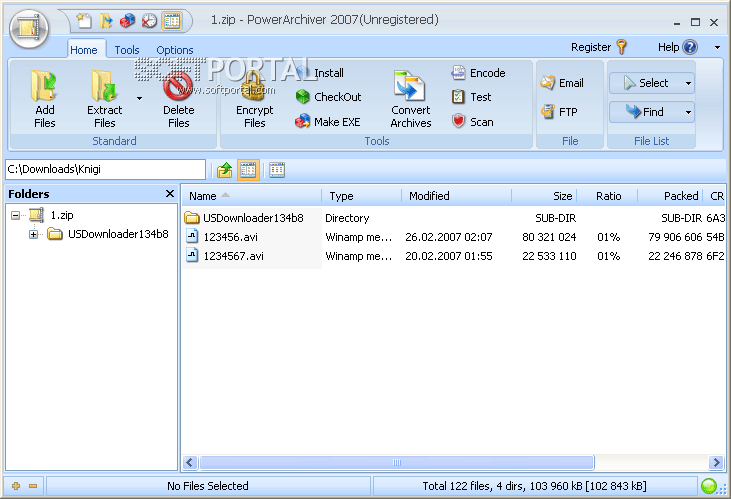This screenshot has width=731, height=499.
Task: Sort by the Name column header
Action: (x=251, y=196)
